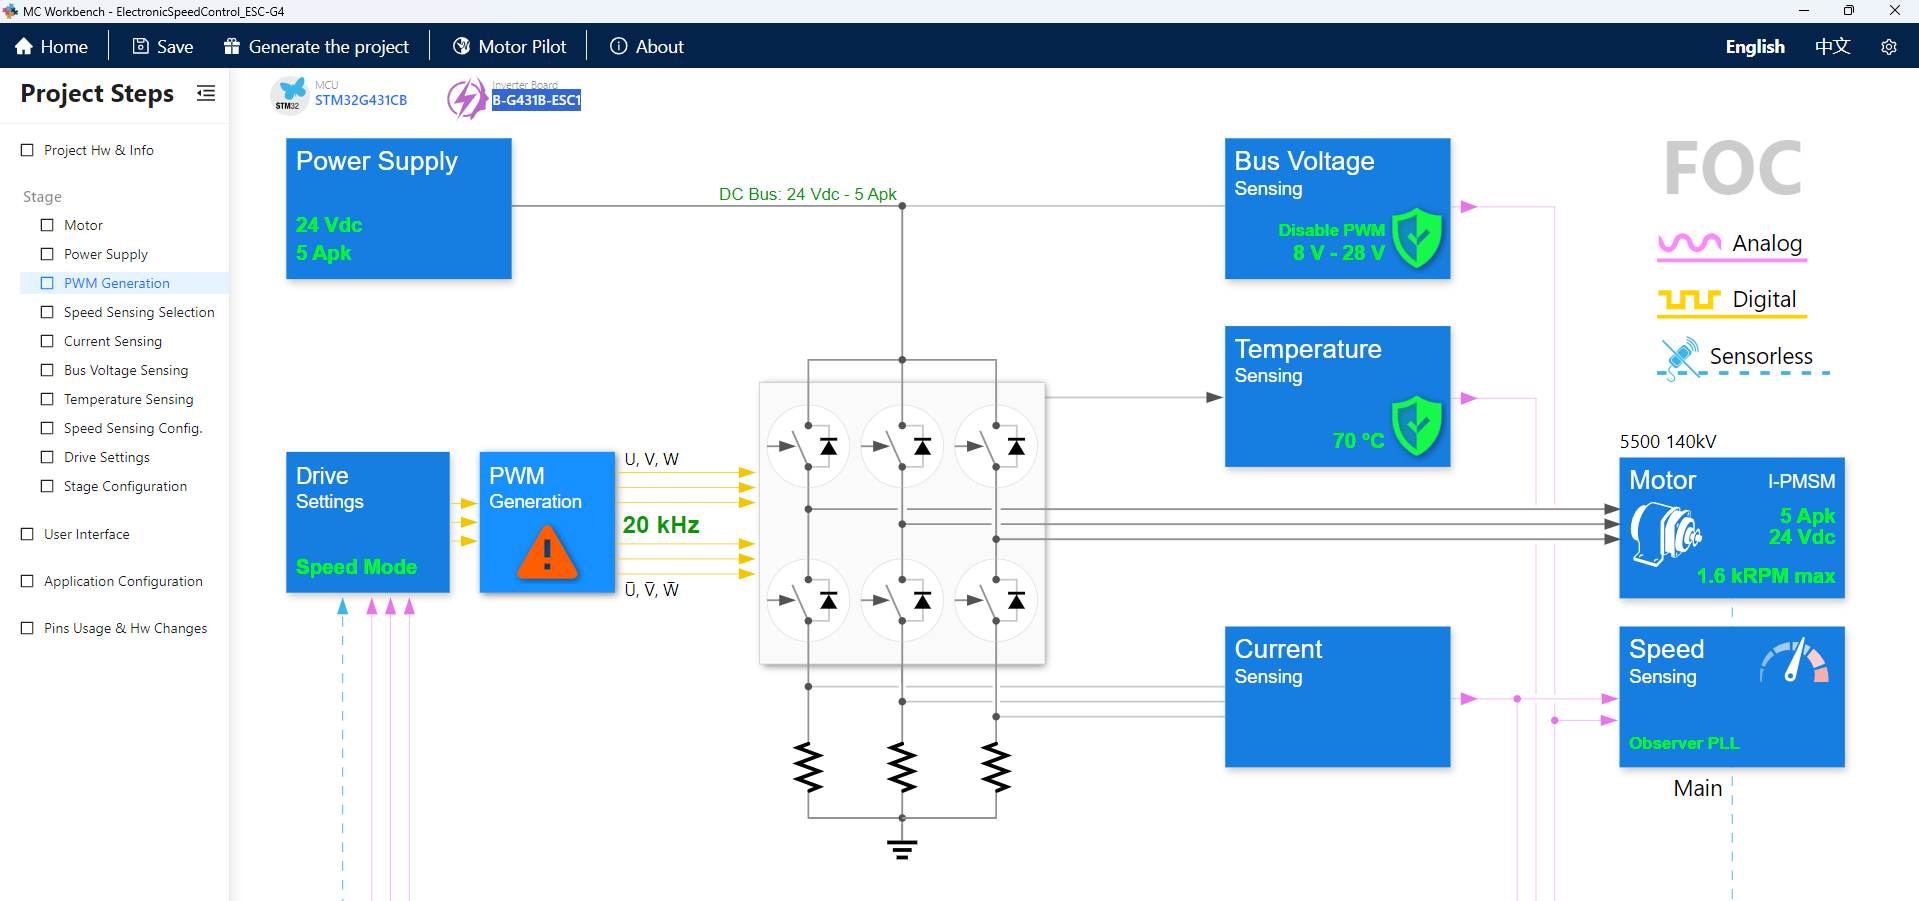Screen dimensions: 1919x901
Task: Open the settings gear in the top right
Action: click(1890, 47)
